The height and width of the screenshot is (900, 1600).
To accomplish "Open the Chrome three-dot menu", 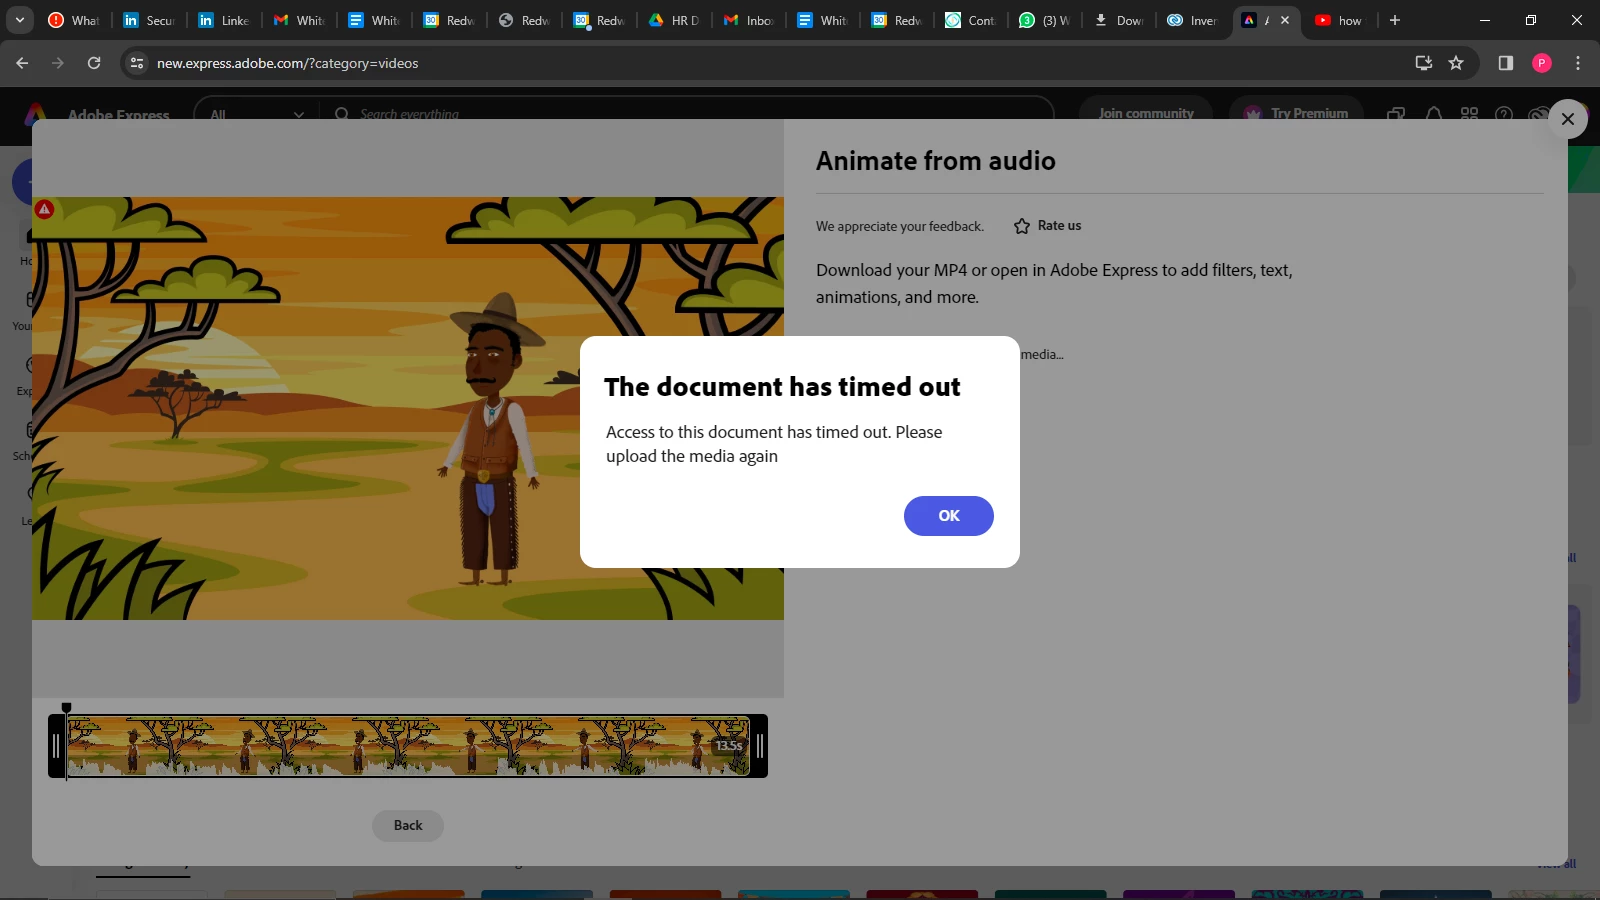I will pyautogui.click(x=1578, y=63).
